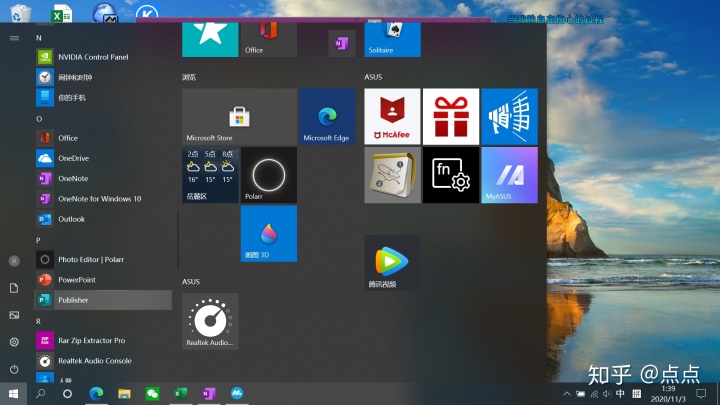Open the red gift box tile

click(451, 117)
